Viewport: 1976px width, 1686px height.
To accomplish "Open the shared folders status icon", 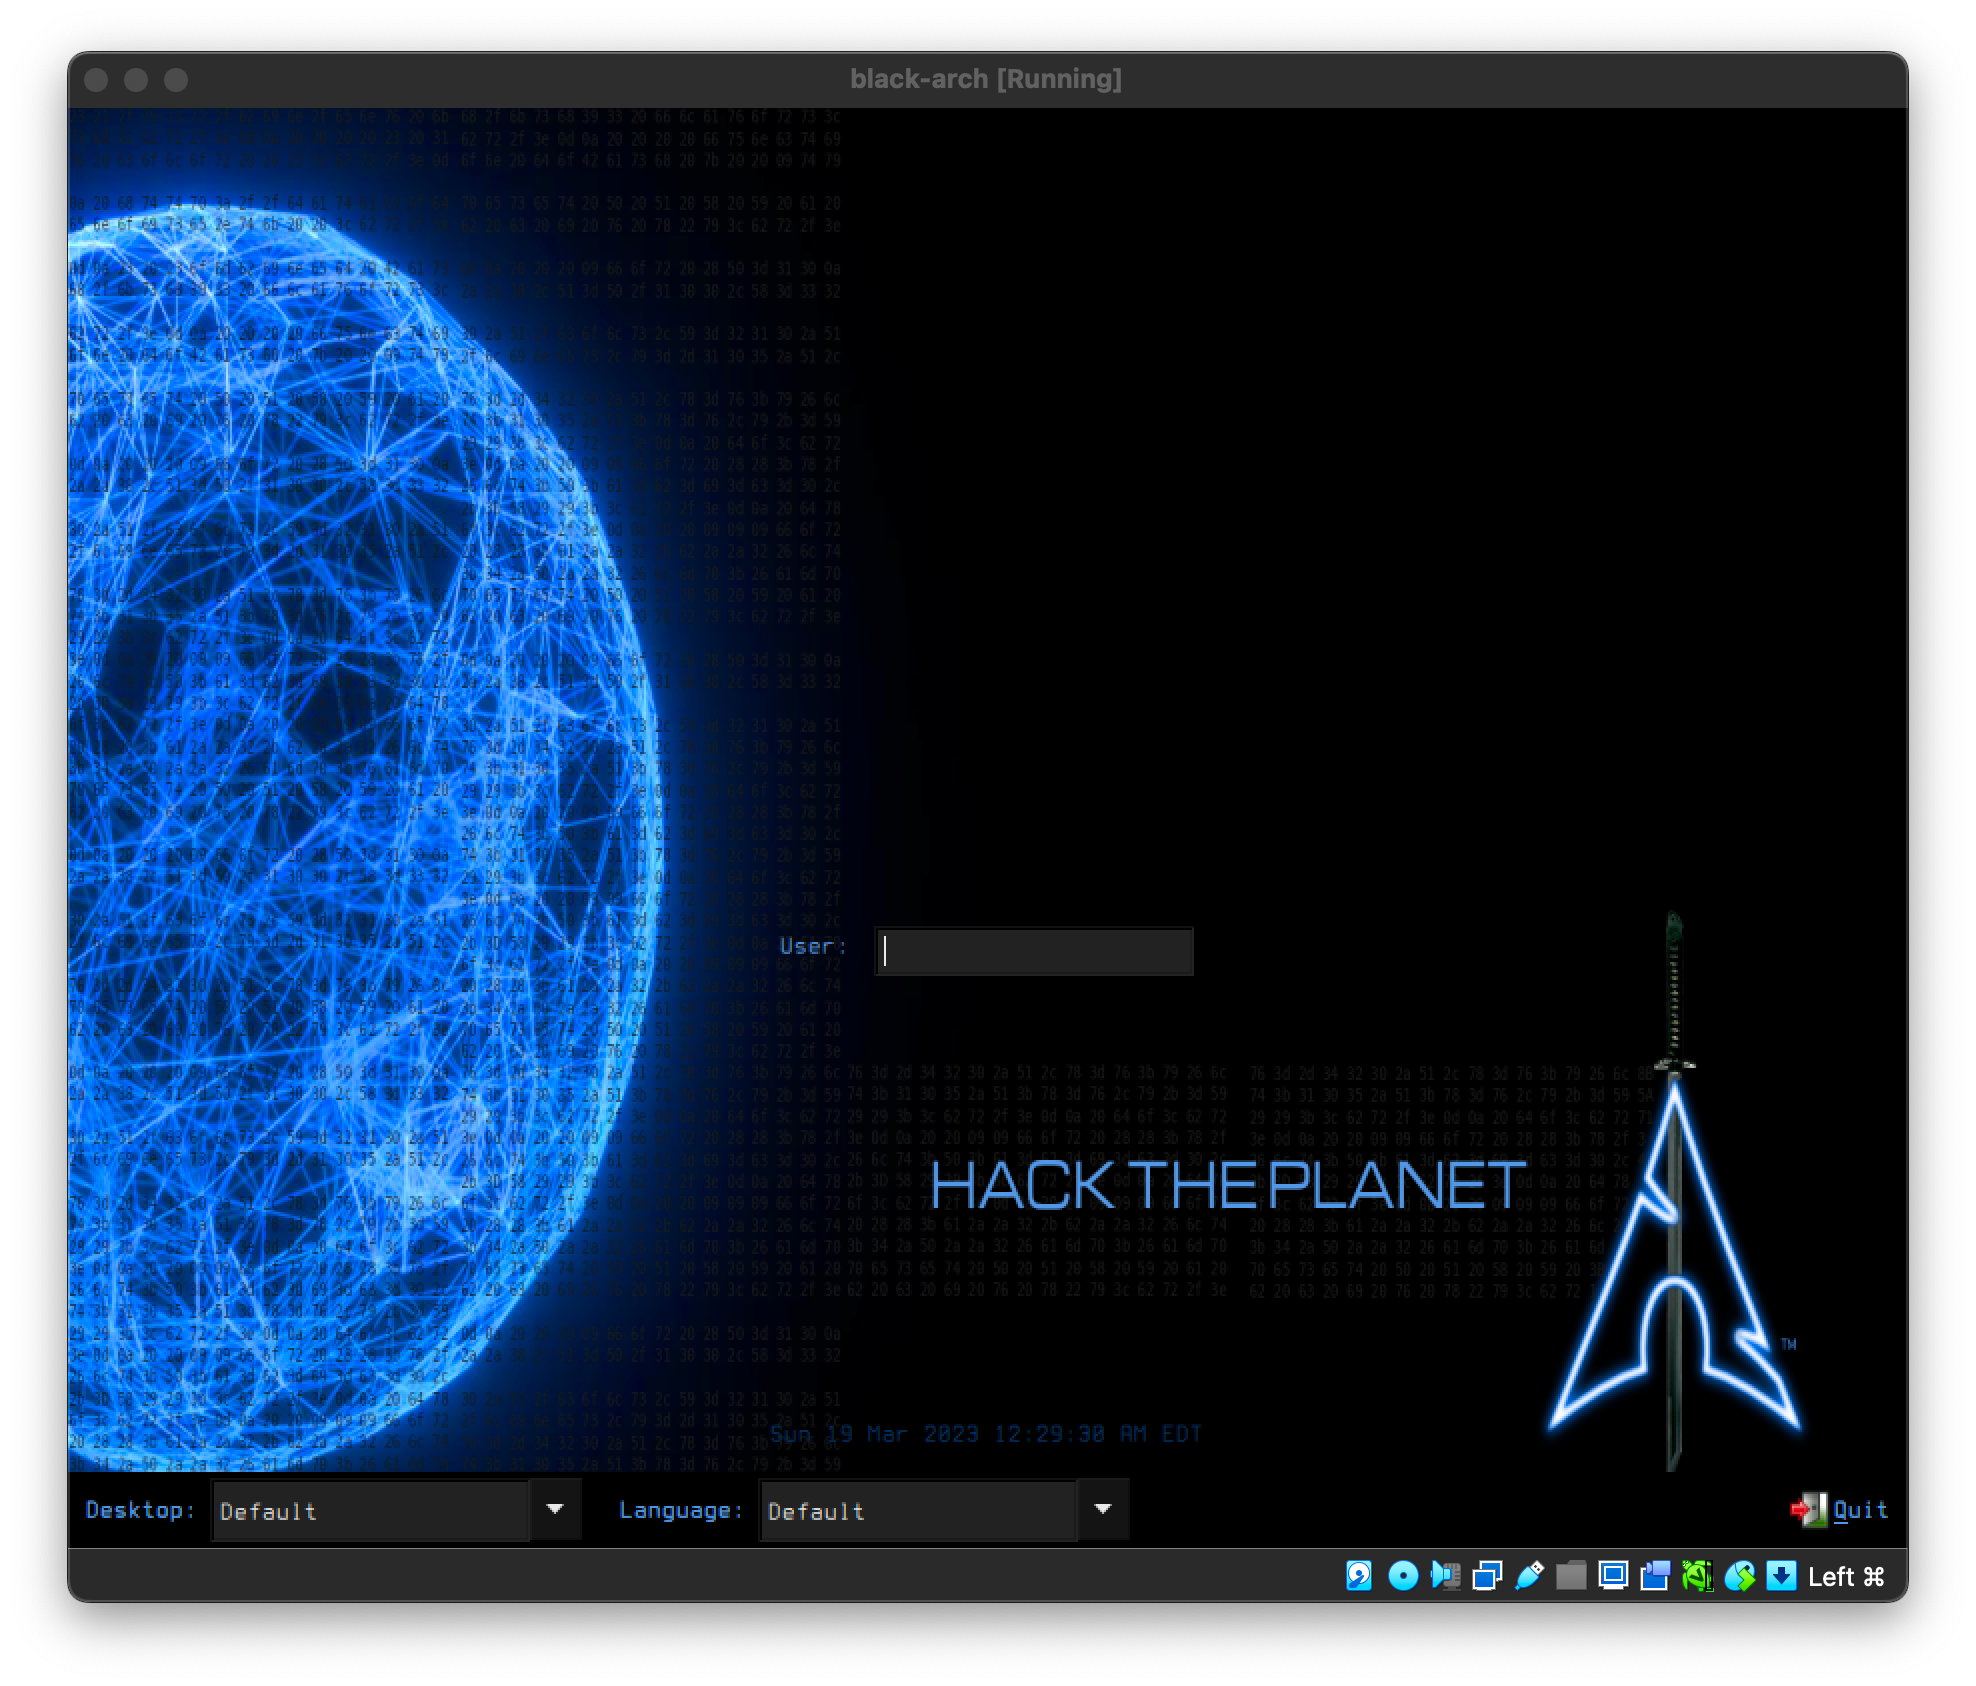I will 1571,1576.
